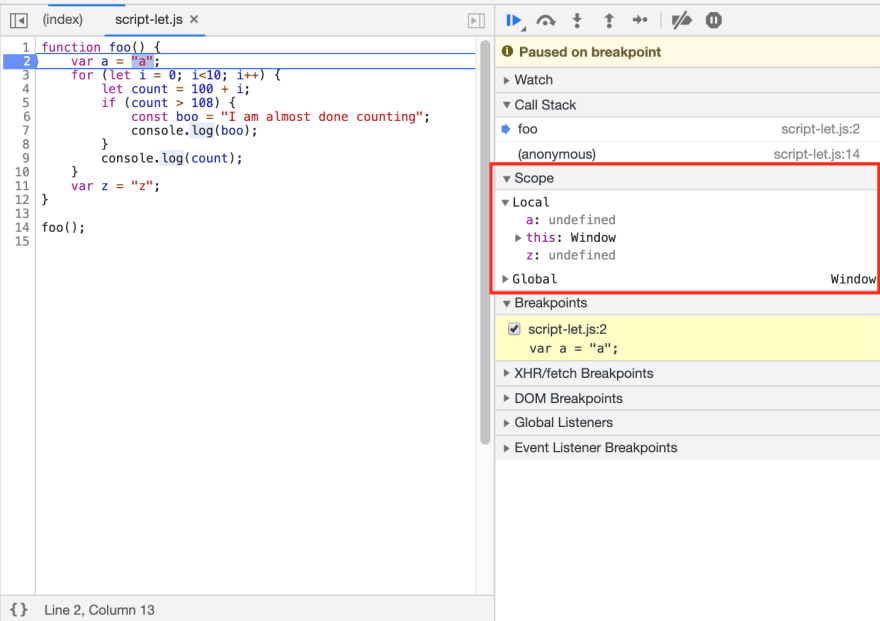The image size is (880, 621).
Task: Expand XHR/fetch Breakpoints section
Action: 688,374
